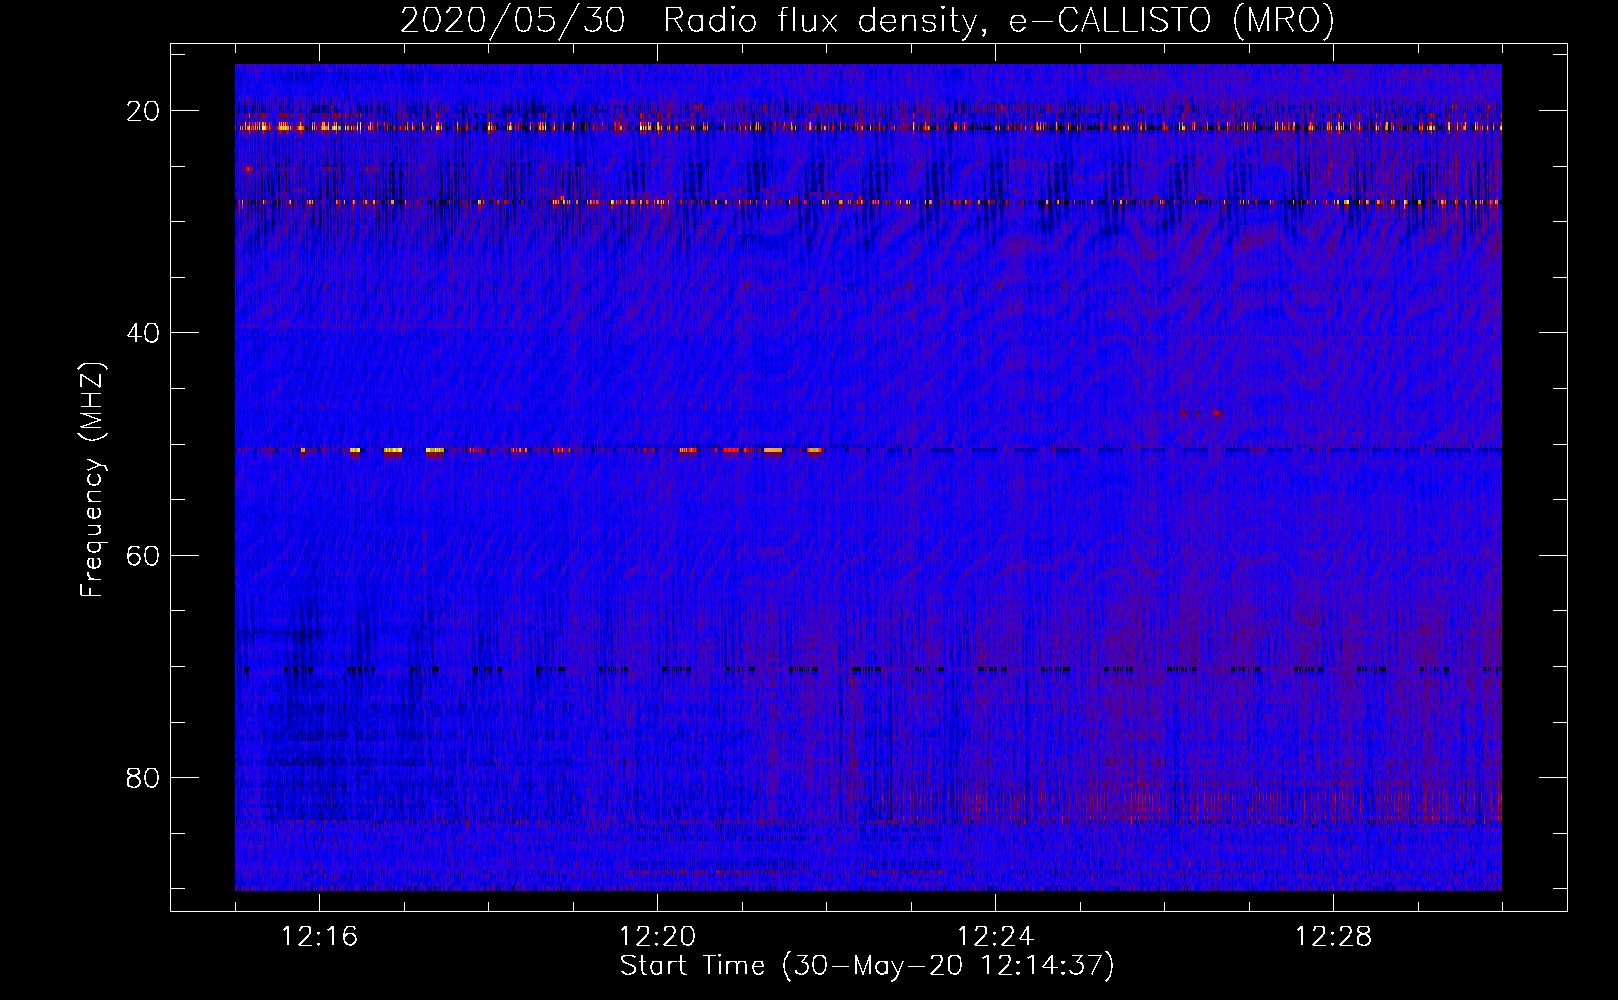Click the '20' frequency tick label
The width and height of the screenshot is (1618, 1000).
(x=143, y=111)
